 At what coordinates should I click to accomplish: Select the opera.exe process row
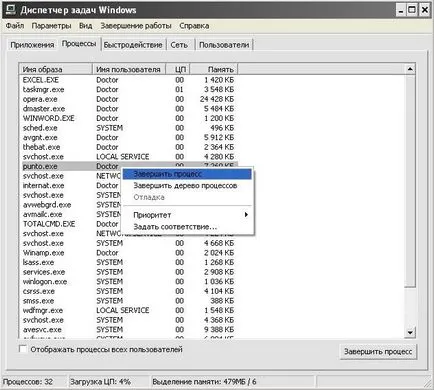click(x=128, y=99)
